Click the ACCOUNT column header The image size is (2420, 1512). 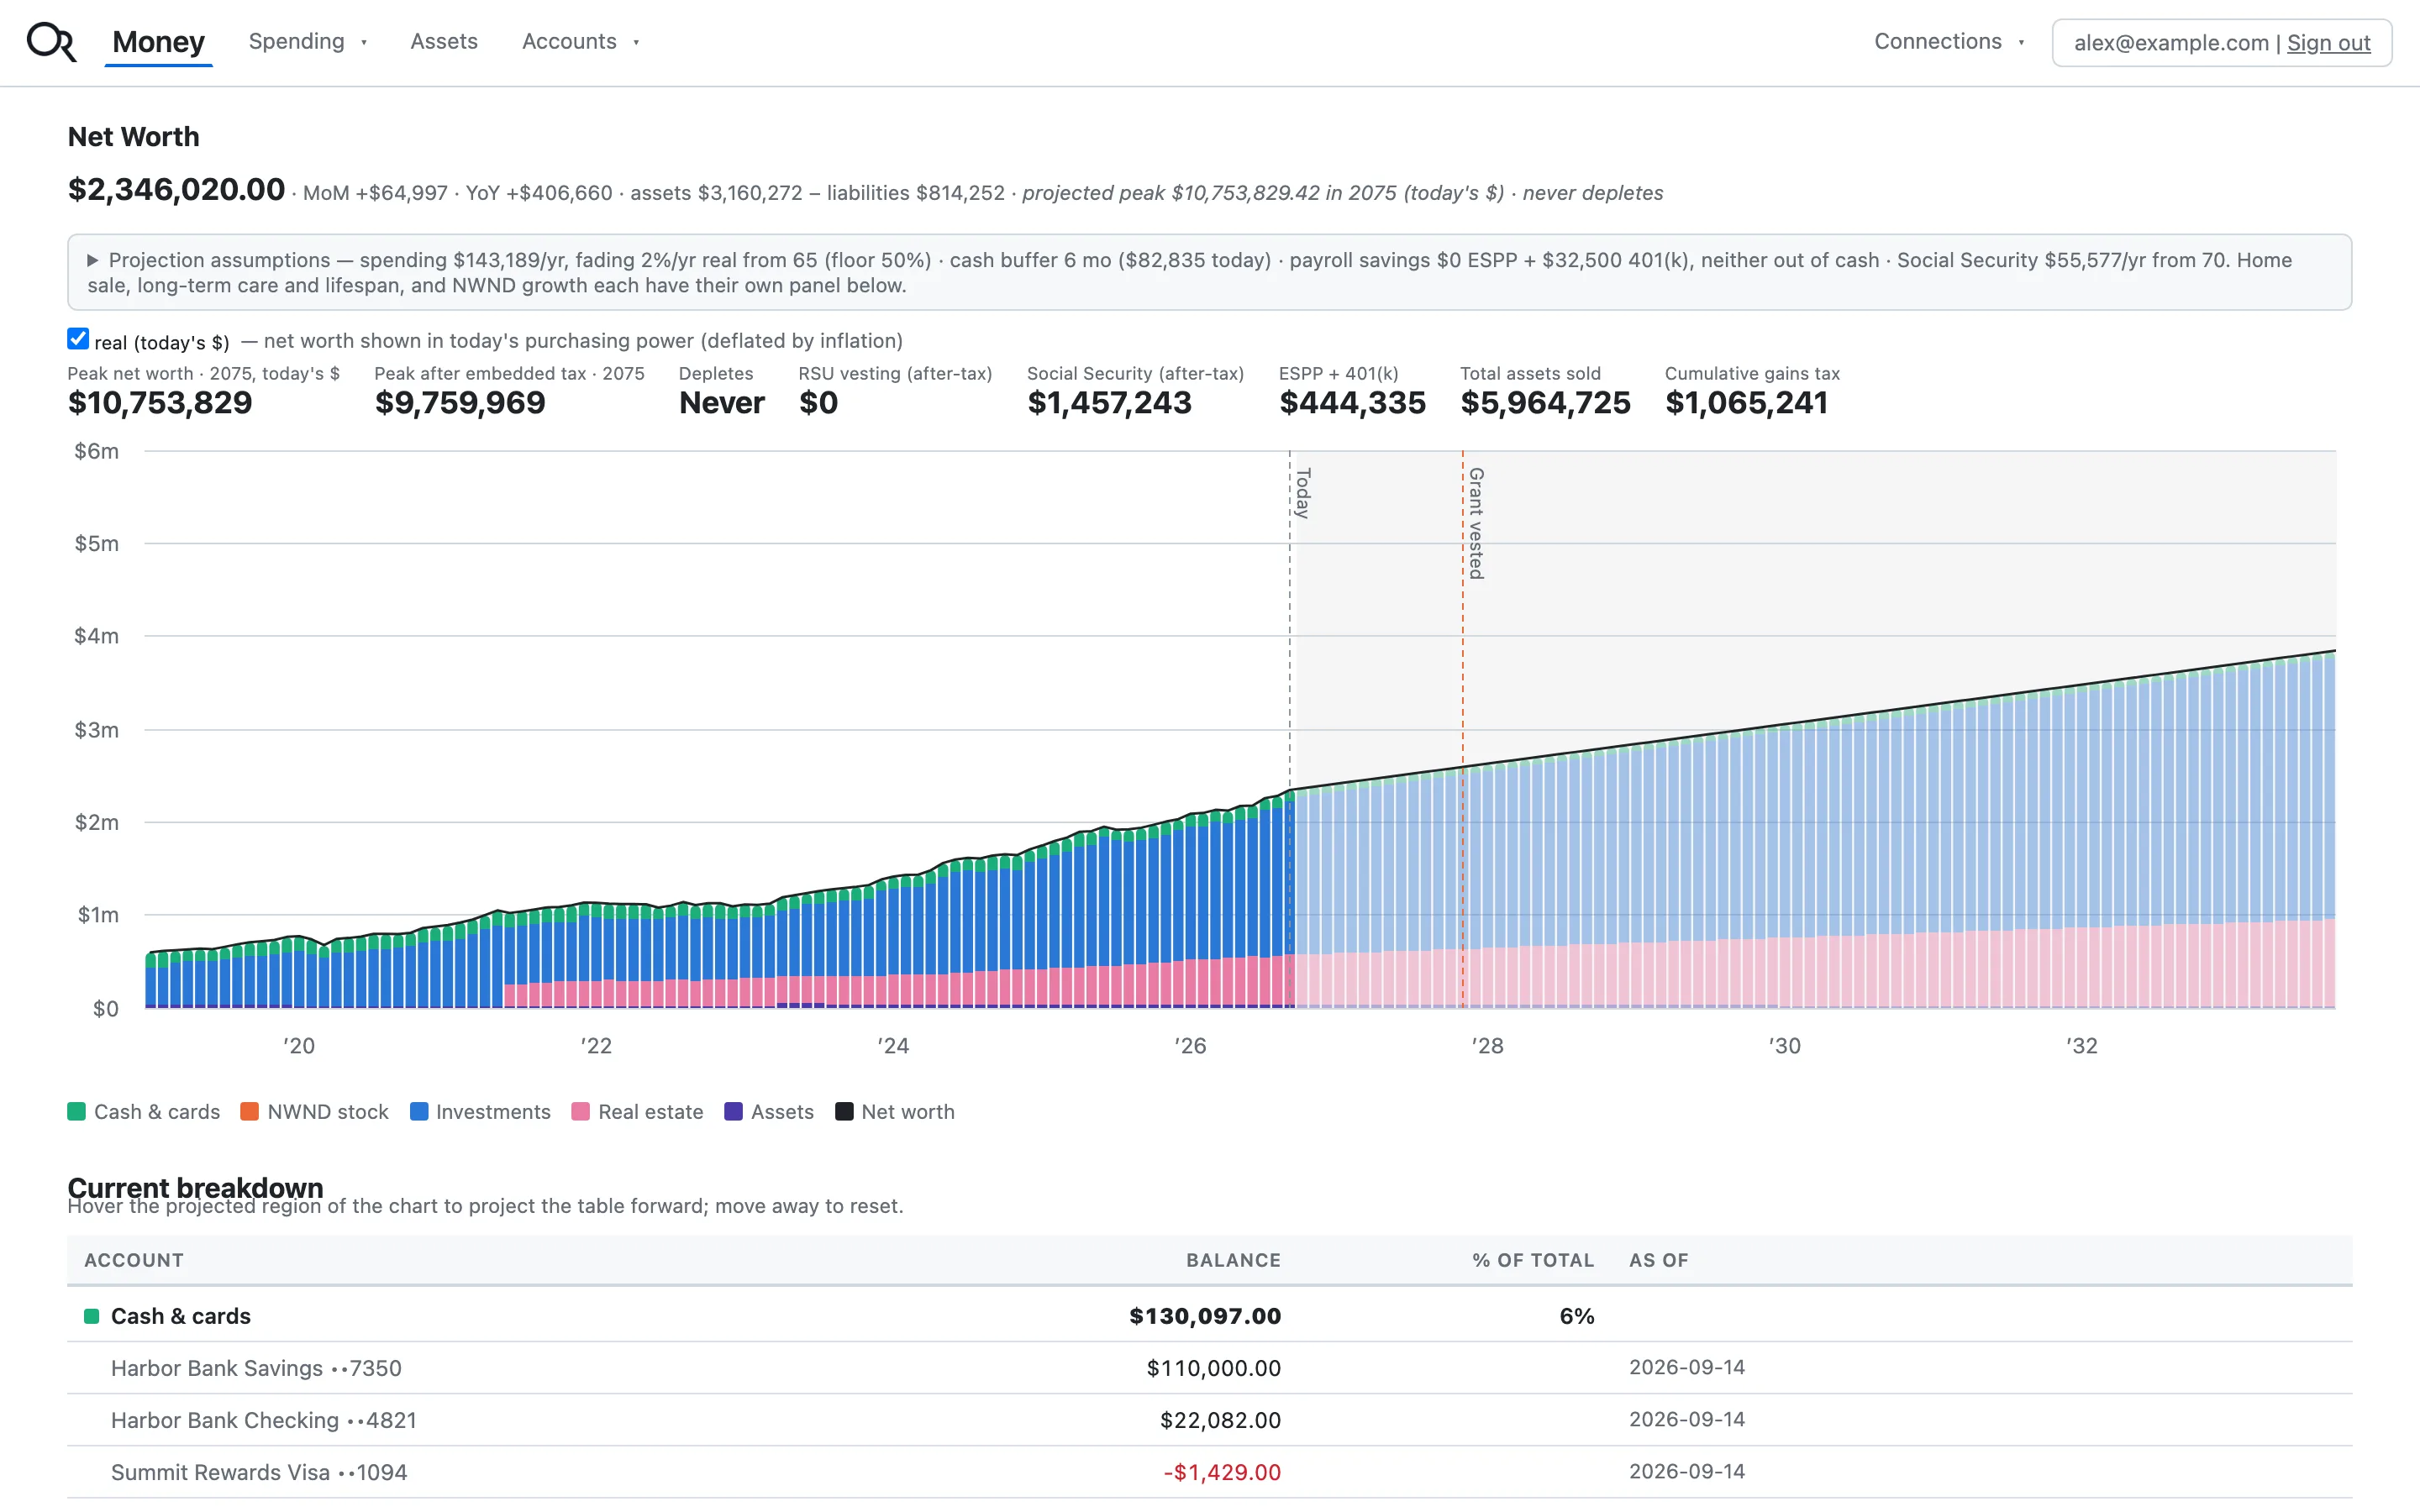pos(134,1260)
